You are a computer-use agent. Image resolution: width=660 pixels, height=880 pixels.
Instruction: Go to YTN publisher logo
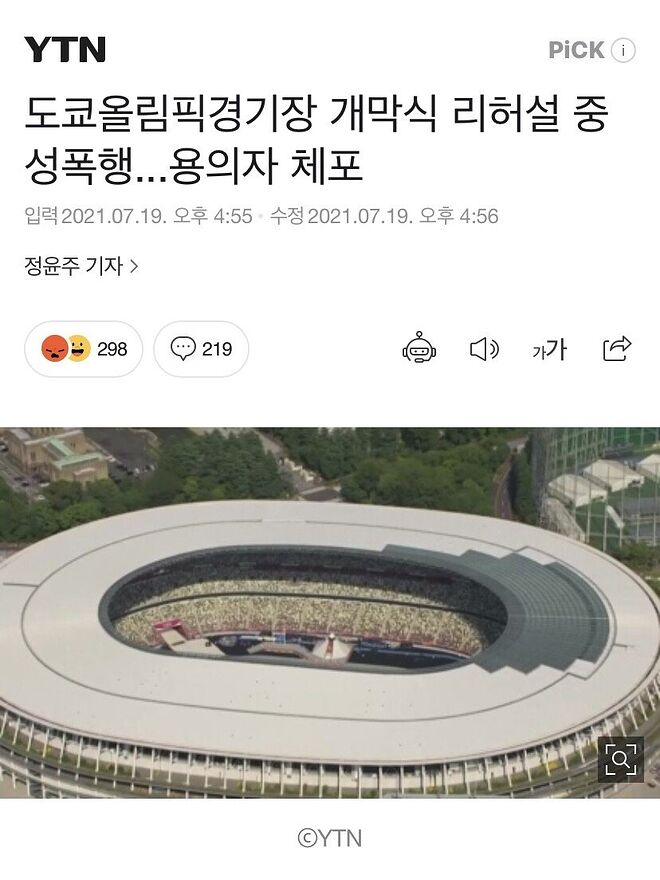[65, 49]
